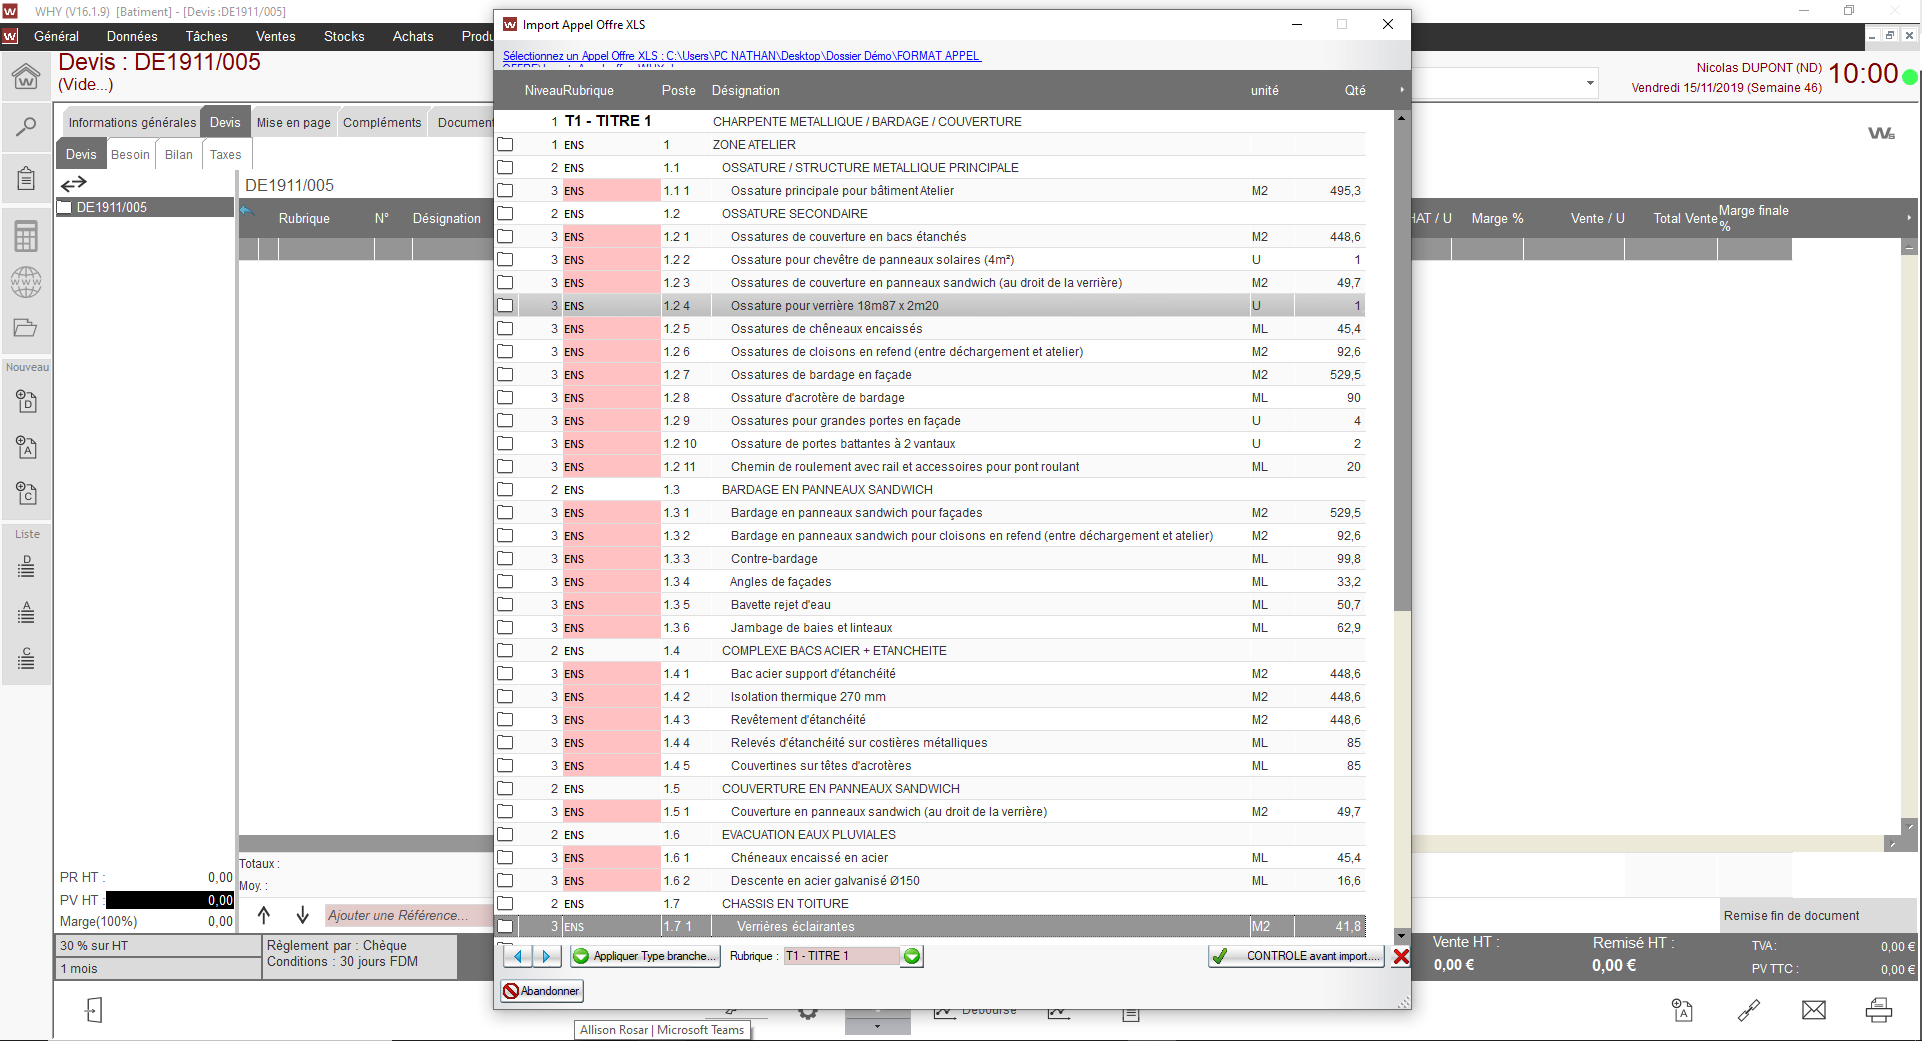Open the dropdown arrow left of Nicolas DUPONT
Screen dimensions: 1922x1041
pos(1590,83)
